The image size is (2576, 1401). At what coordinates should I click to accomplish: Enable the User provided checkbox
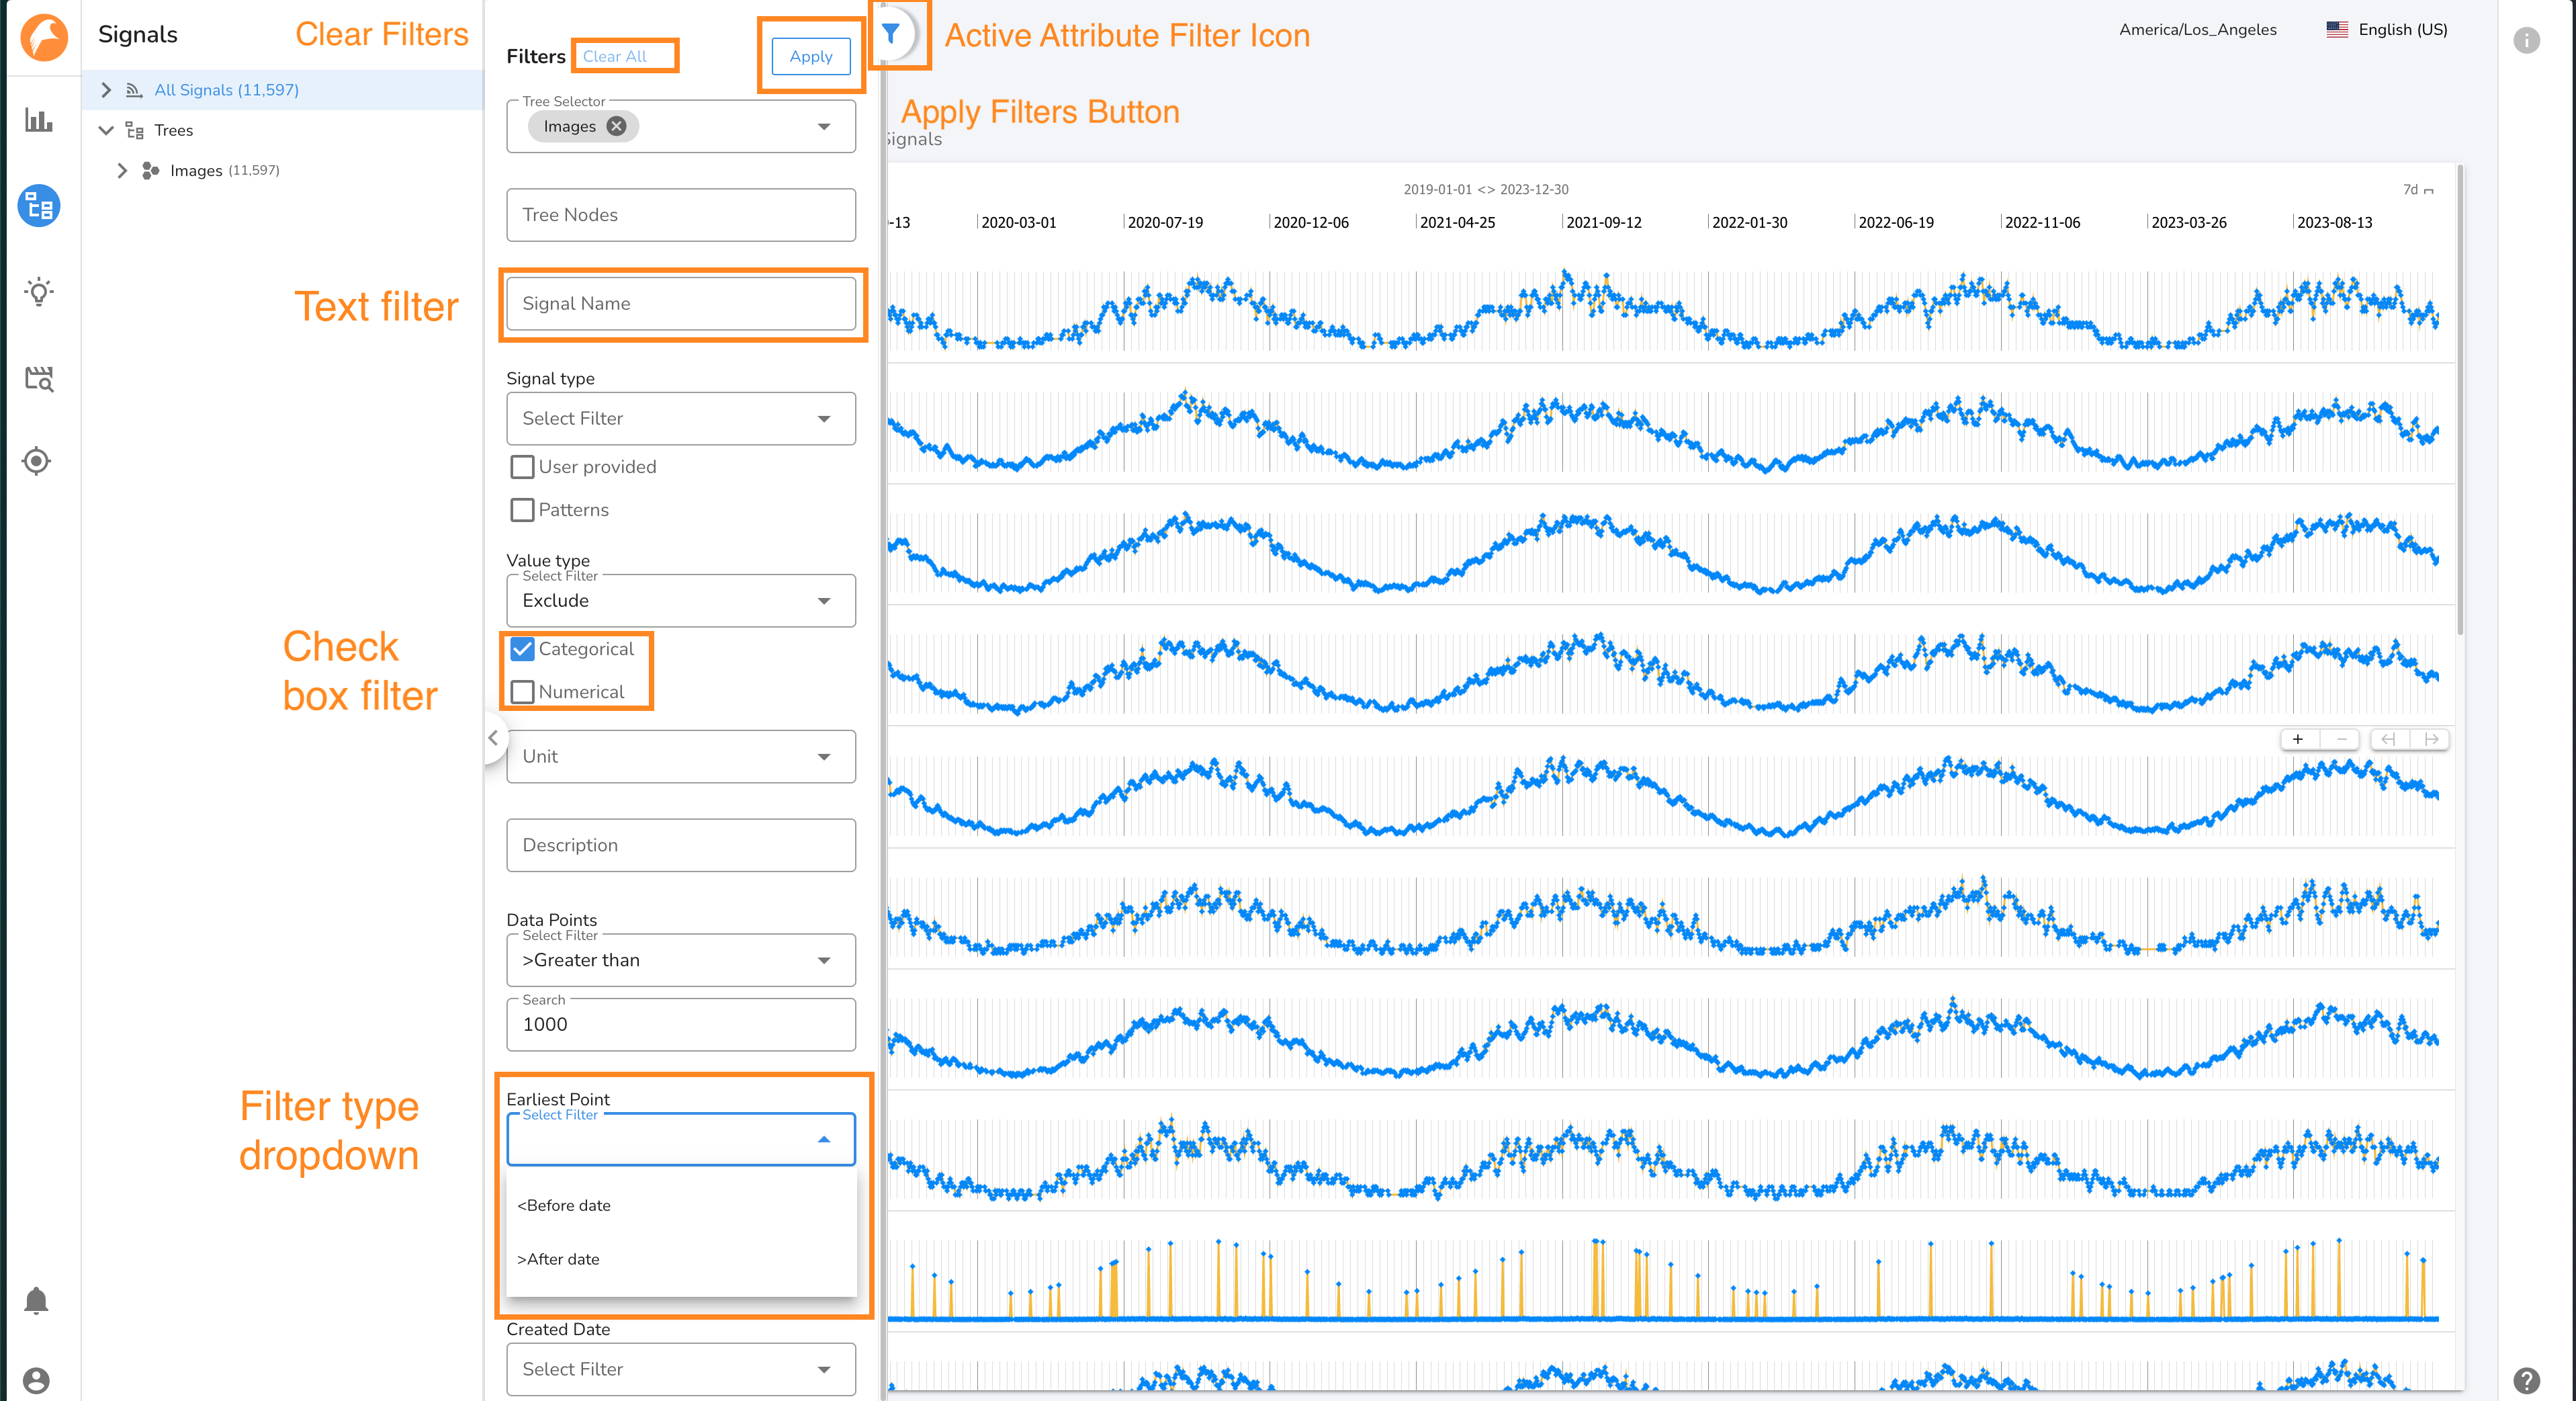(x=522, y=467)
